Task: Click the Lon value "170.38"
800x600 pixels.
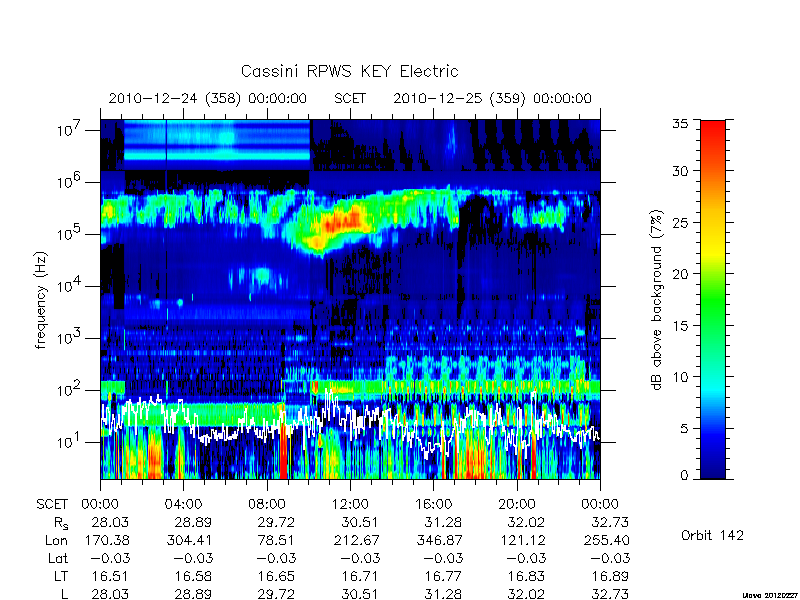Action: tap(106, 540)
